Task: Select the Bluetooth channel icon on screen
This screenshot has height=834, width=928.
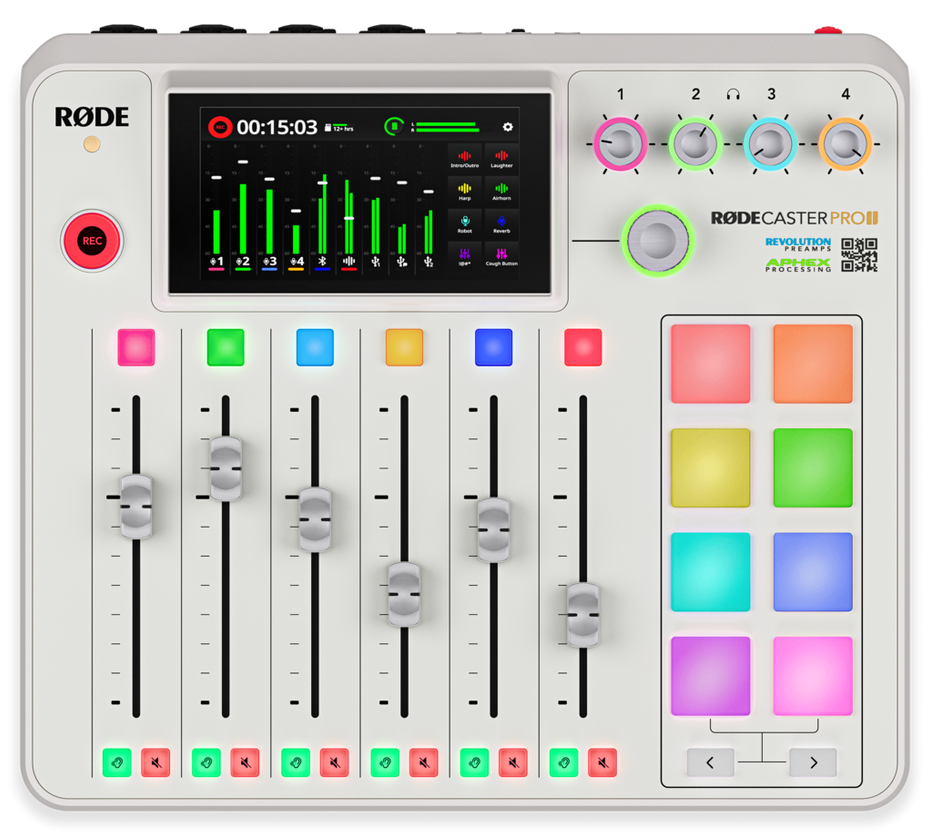Action: tap(322, 262)
